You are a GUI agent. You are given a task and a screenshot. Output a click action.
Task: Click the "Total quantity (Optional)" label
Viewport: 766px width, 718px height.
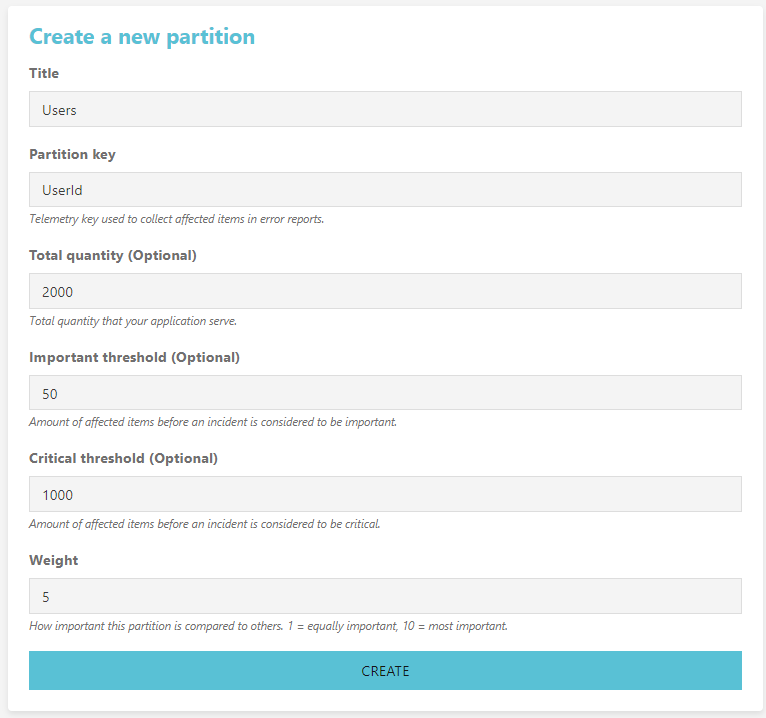click(x=113, y=255)
